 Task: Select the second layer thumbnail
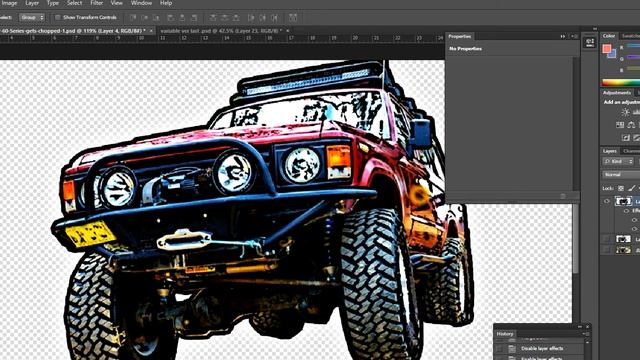[x=623, y=239]
